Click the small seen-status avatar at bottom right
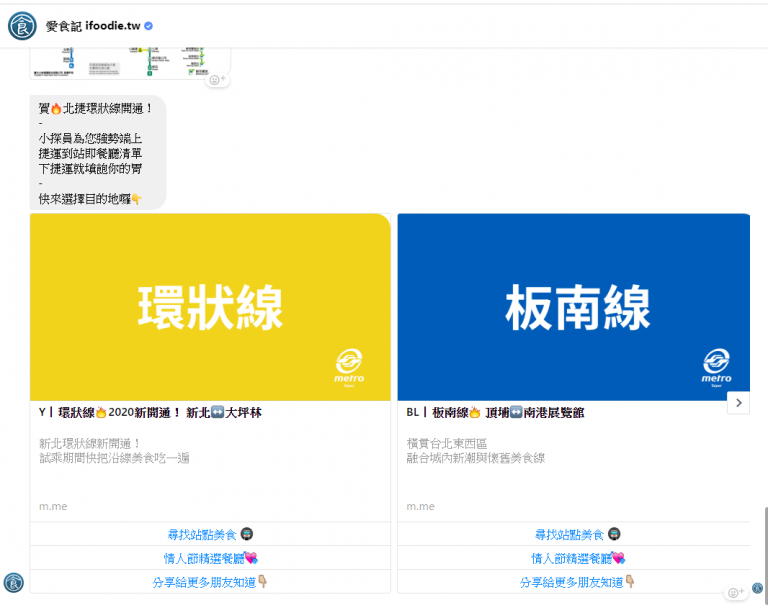 point(757,588)
